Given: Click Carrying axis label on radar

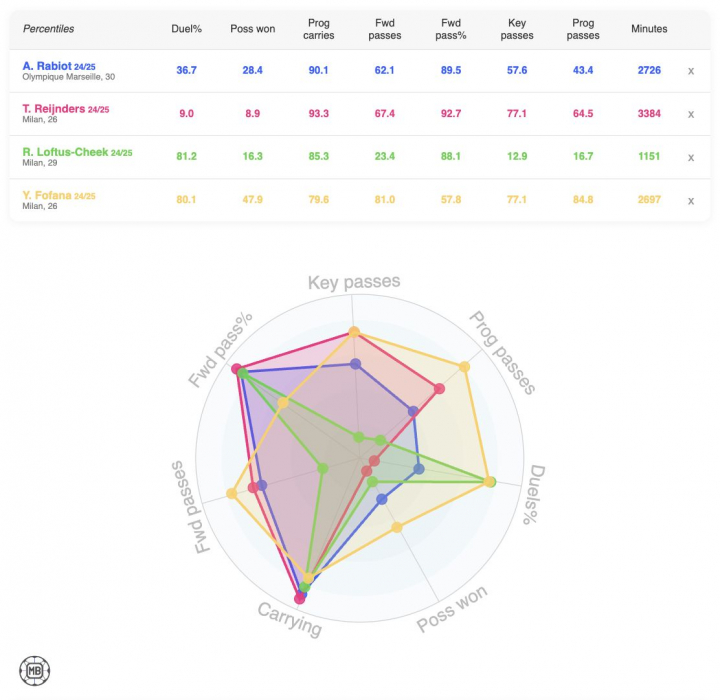Looking at the screenshot, I should point(289,621).
